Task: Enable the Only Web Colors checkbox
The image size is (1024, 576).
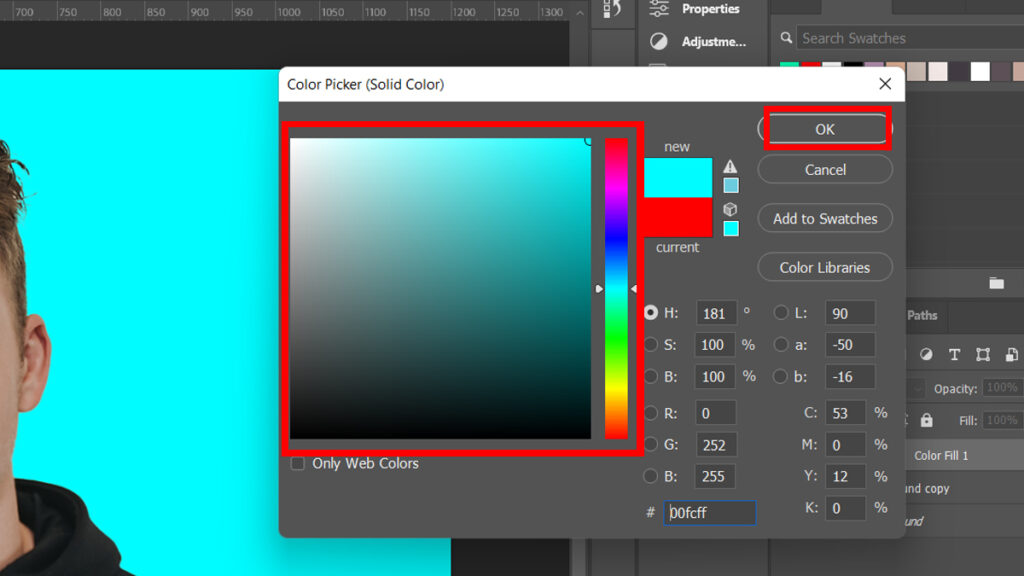Action: click(x=298, y=464)
